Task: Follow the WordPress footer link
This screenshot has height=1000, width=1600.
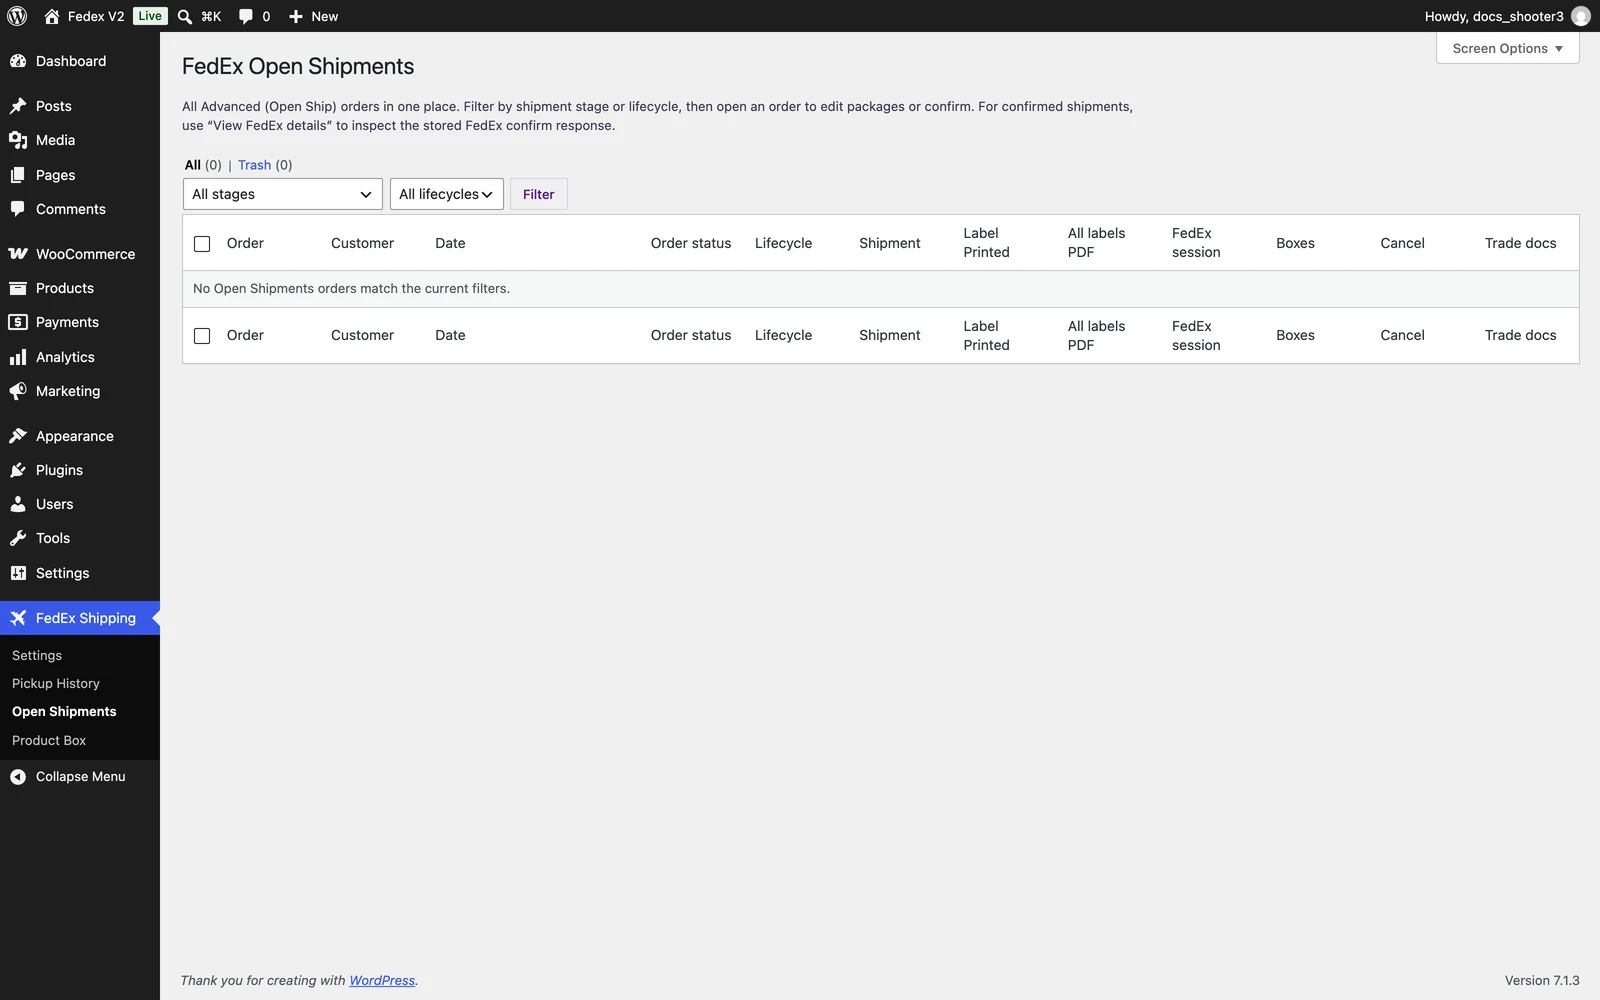Action: click(382, 981)
